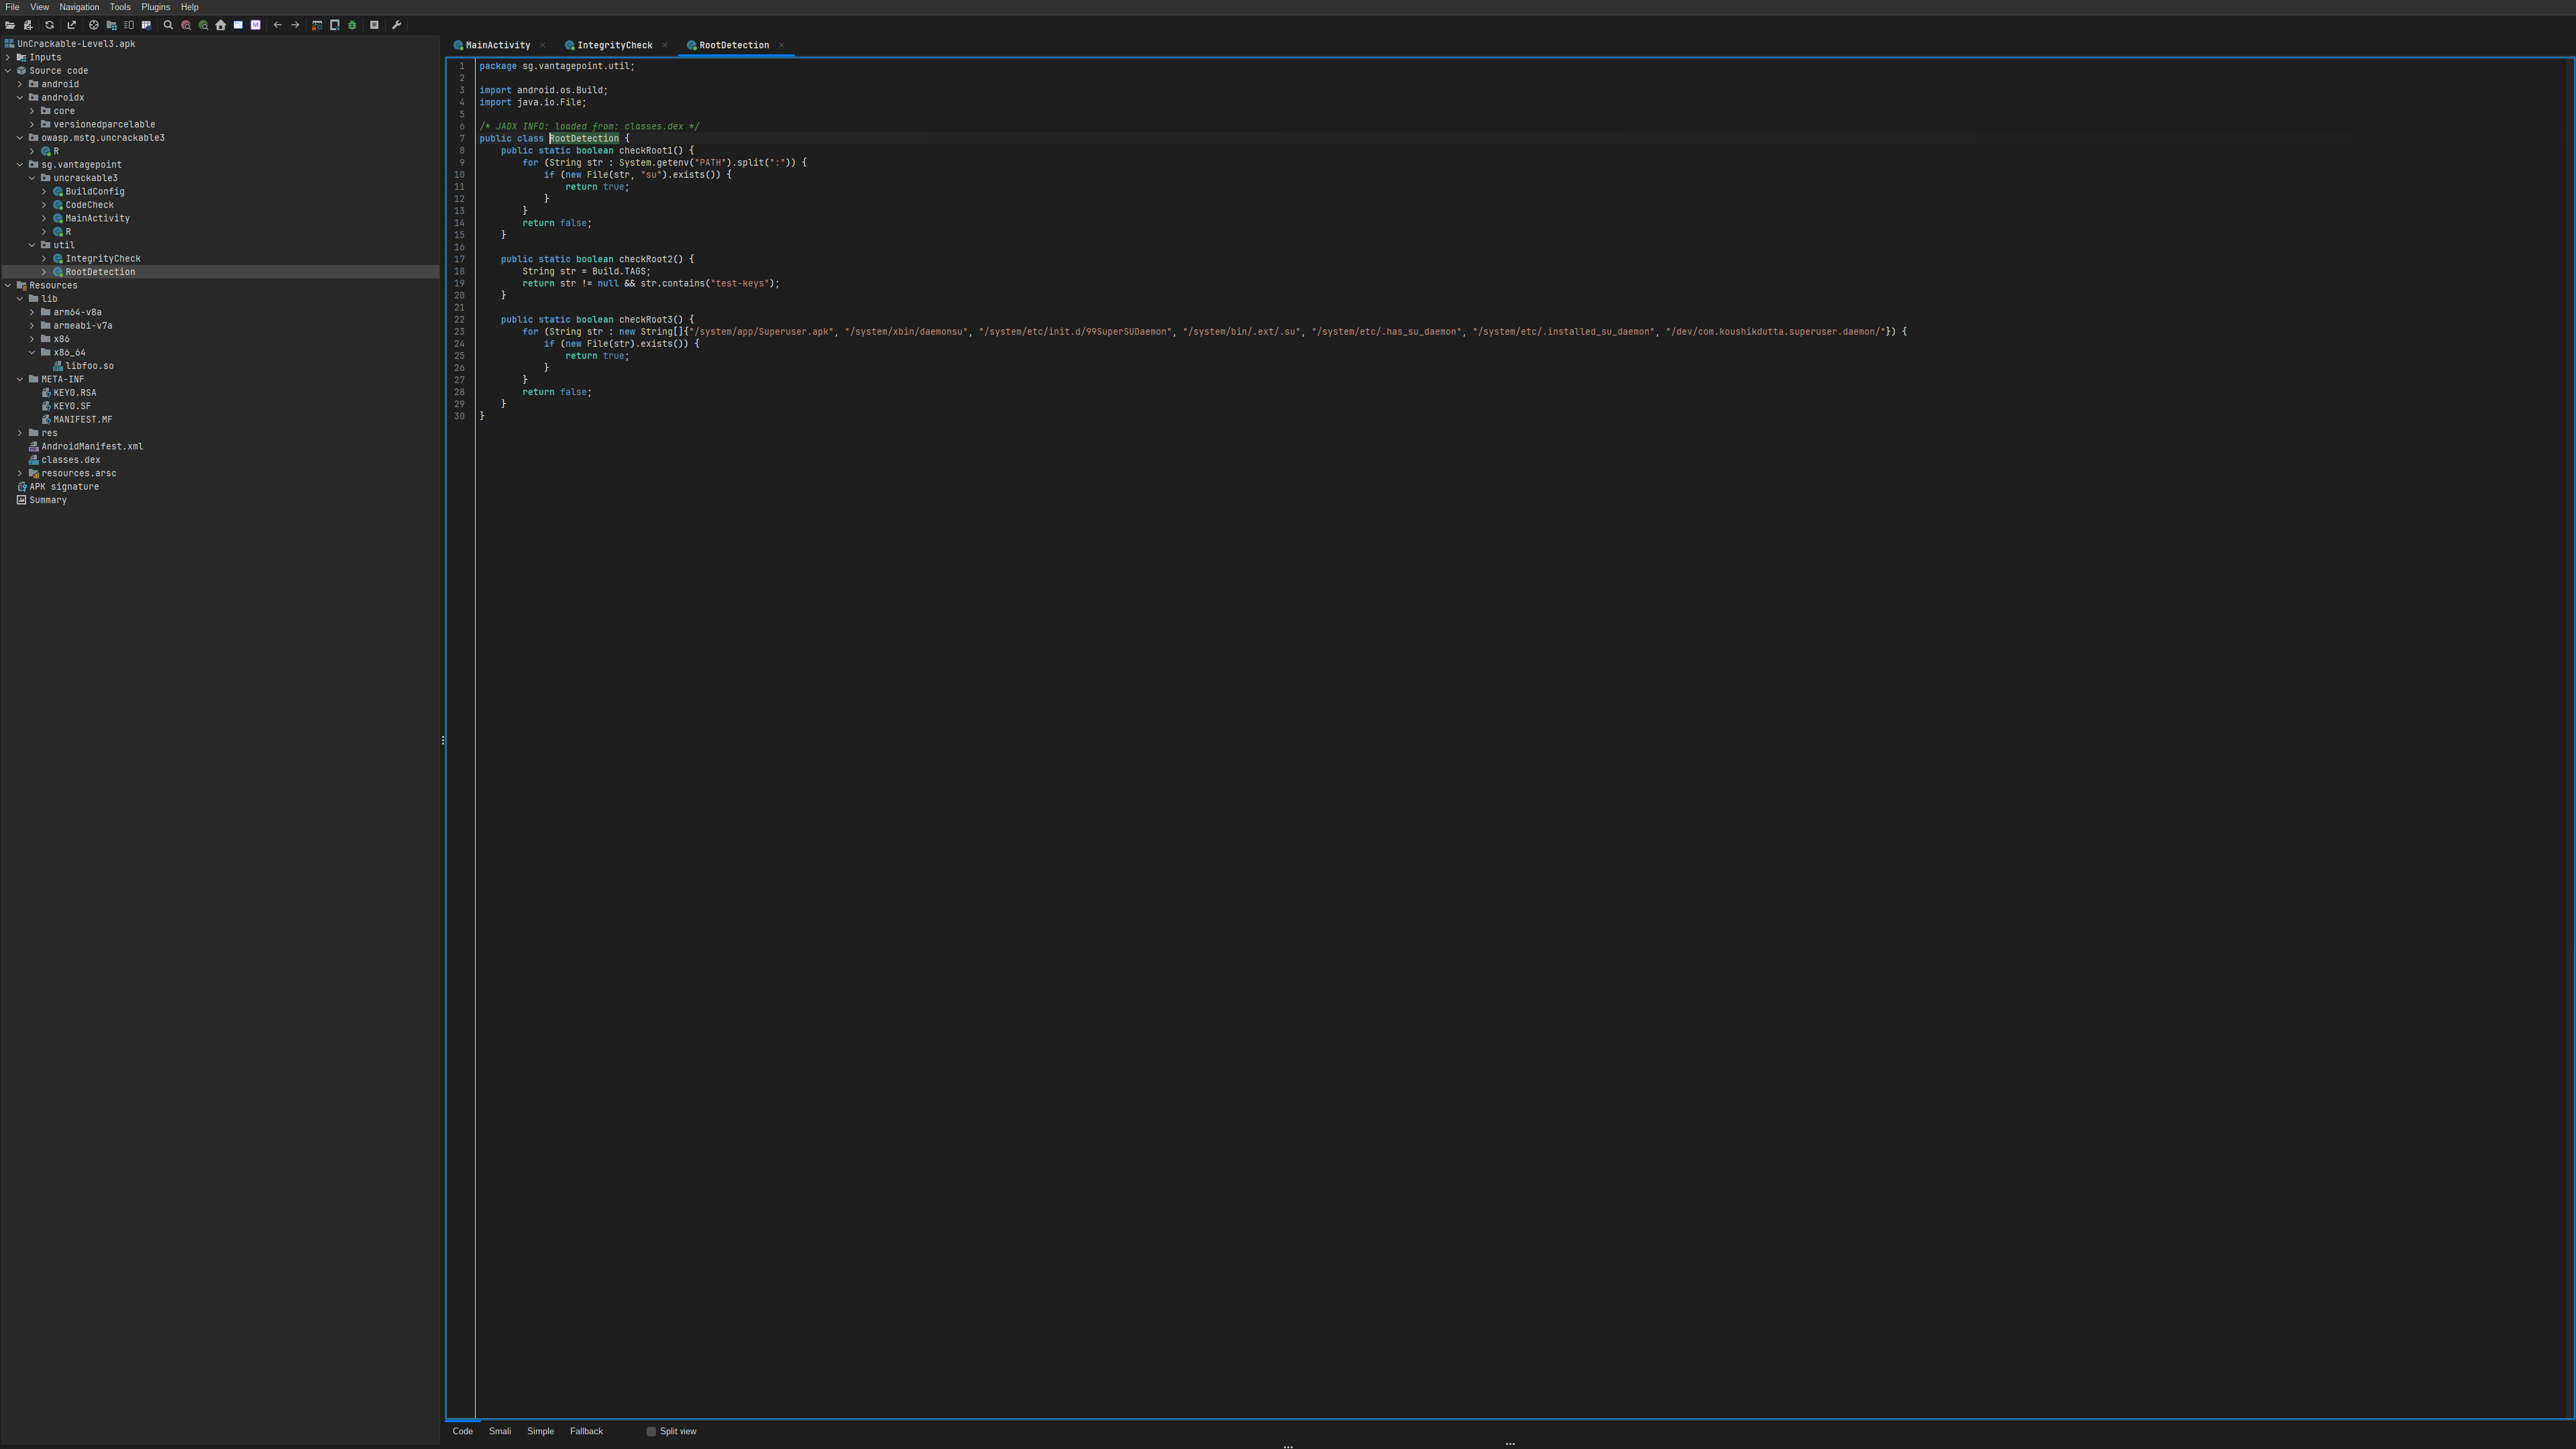The image size is (2576, 1449).
Task: Toggle deobfuscation lock-gear icon
Action: (317, 25)
